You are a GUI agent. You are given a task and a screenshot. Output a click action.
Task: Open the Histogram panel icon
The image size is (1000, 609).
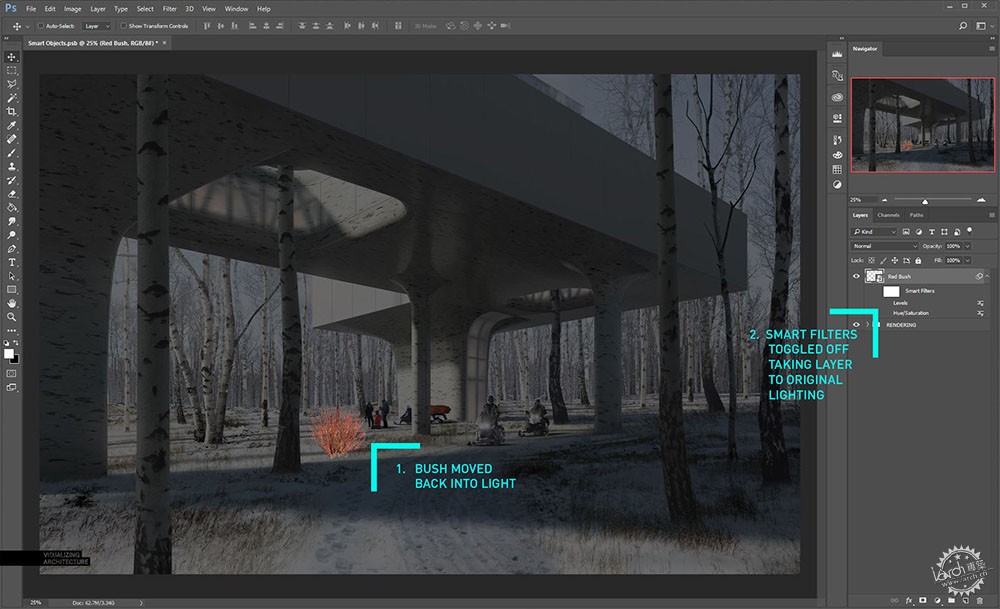[x=837, y=55]
